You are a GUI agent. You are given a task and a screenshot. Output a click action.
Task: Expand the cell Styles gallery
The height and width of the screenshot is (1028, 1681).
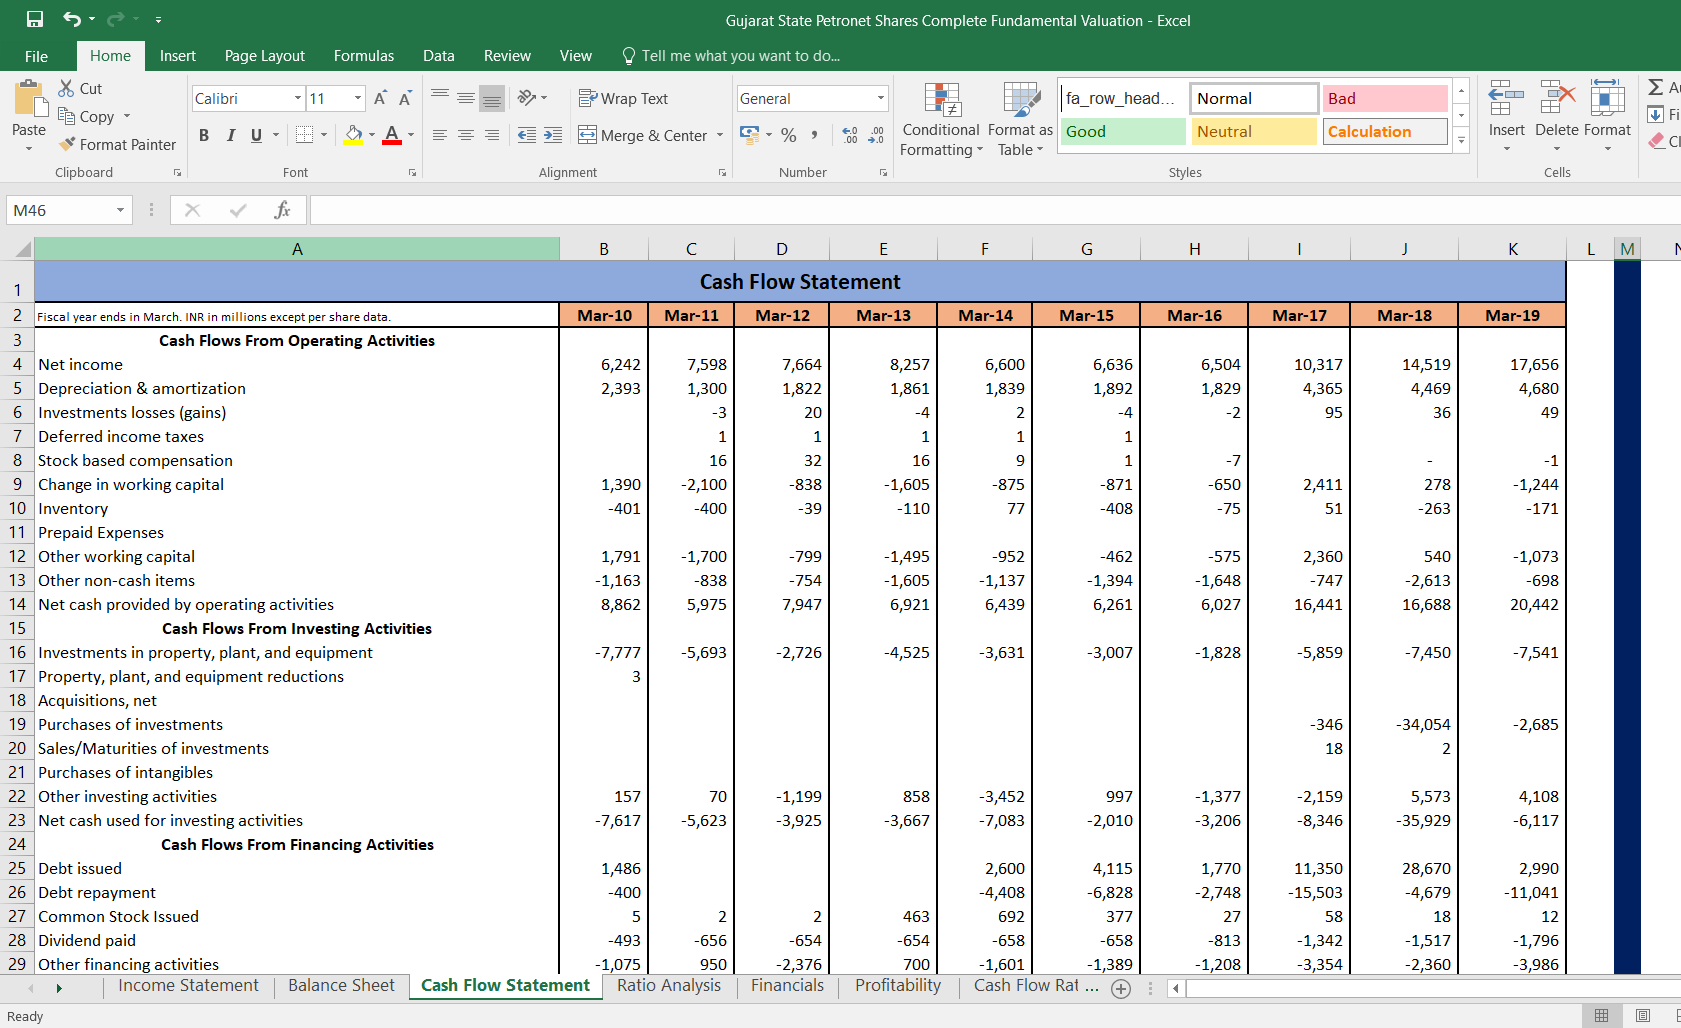pyautogui.click(x=1461, y=141)
